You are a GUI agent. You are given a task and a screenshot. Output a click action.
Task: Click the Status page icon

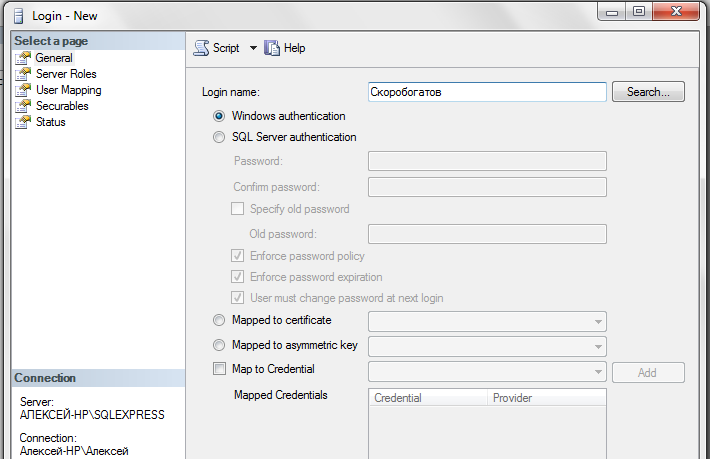click(x=23, y=122)
